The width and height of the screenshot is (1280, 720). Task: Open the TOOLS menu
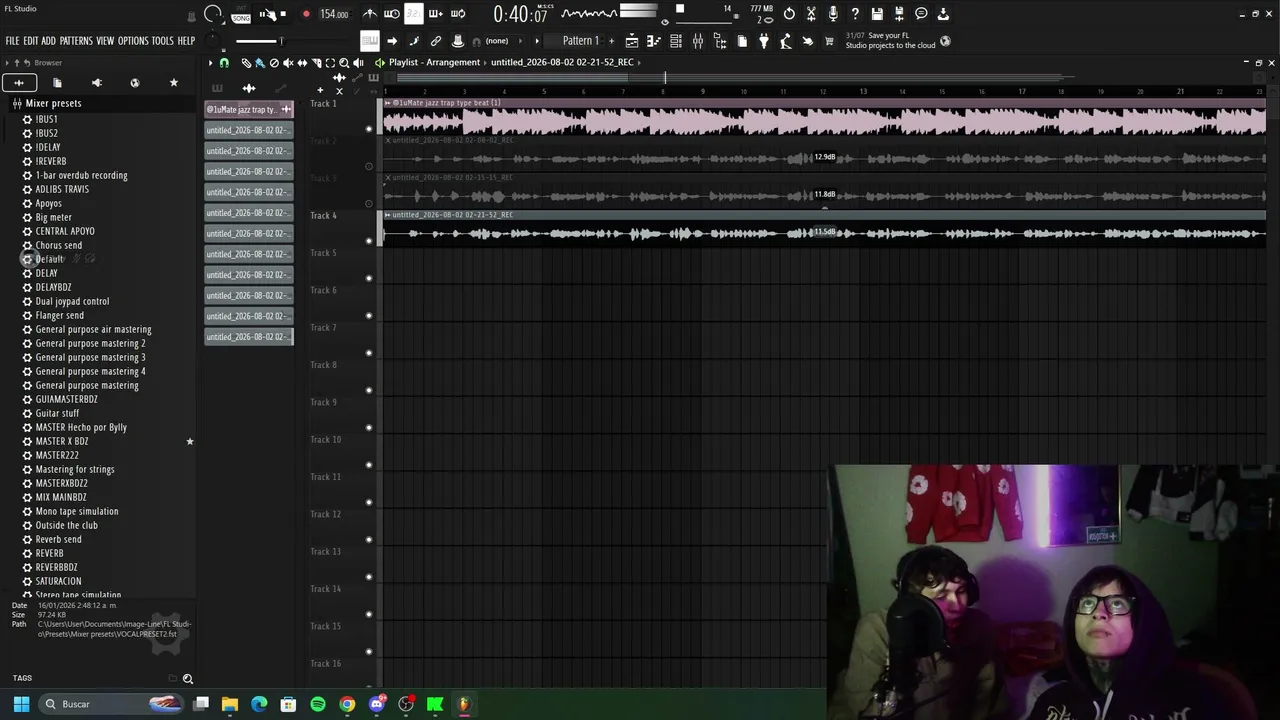162,41
